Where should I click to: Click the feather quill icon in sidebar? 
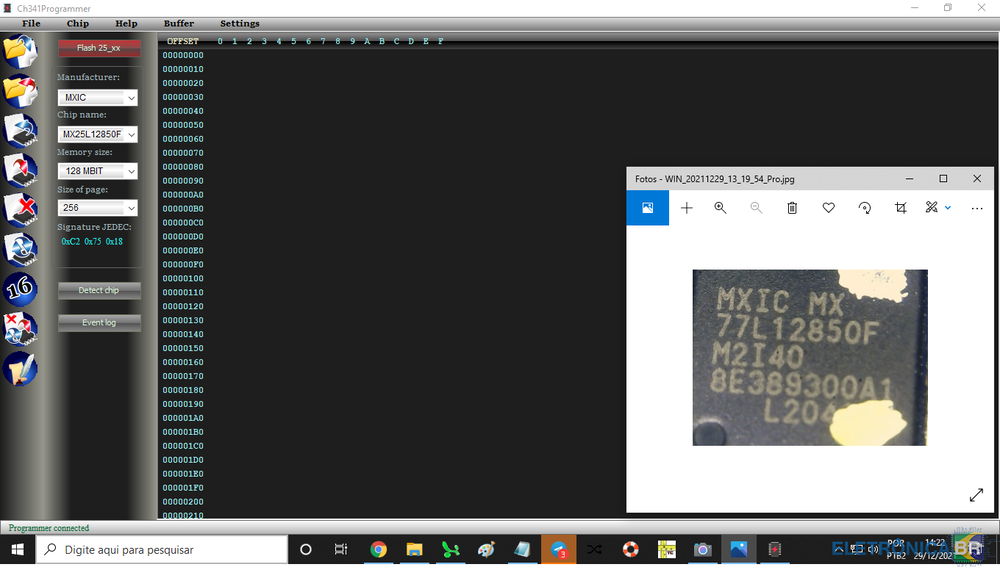coord(20,368)
